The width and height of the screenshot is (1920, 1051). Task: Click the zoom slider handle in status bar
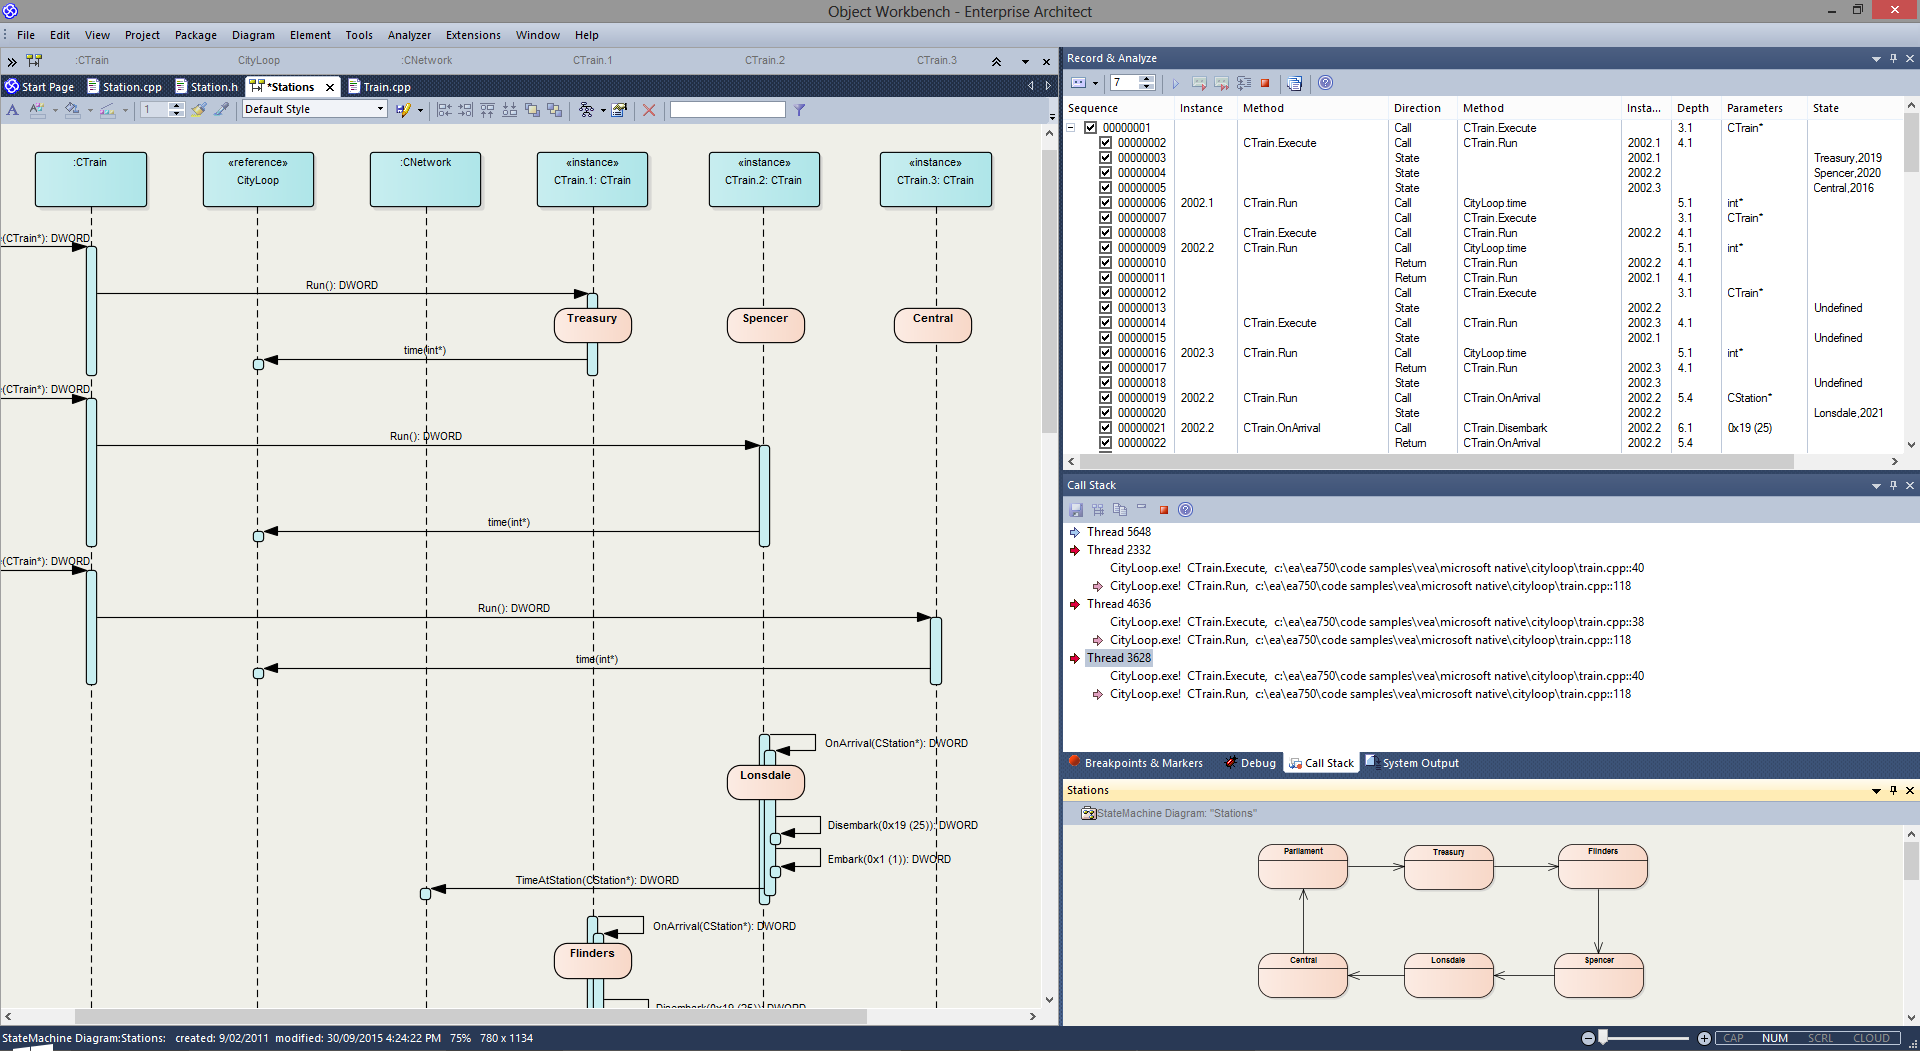[1603, 1038]
